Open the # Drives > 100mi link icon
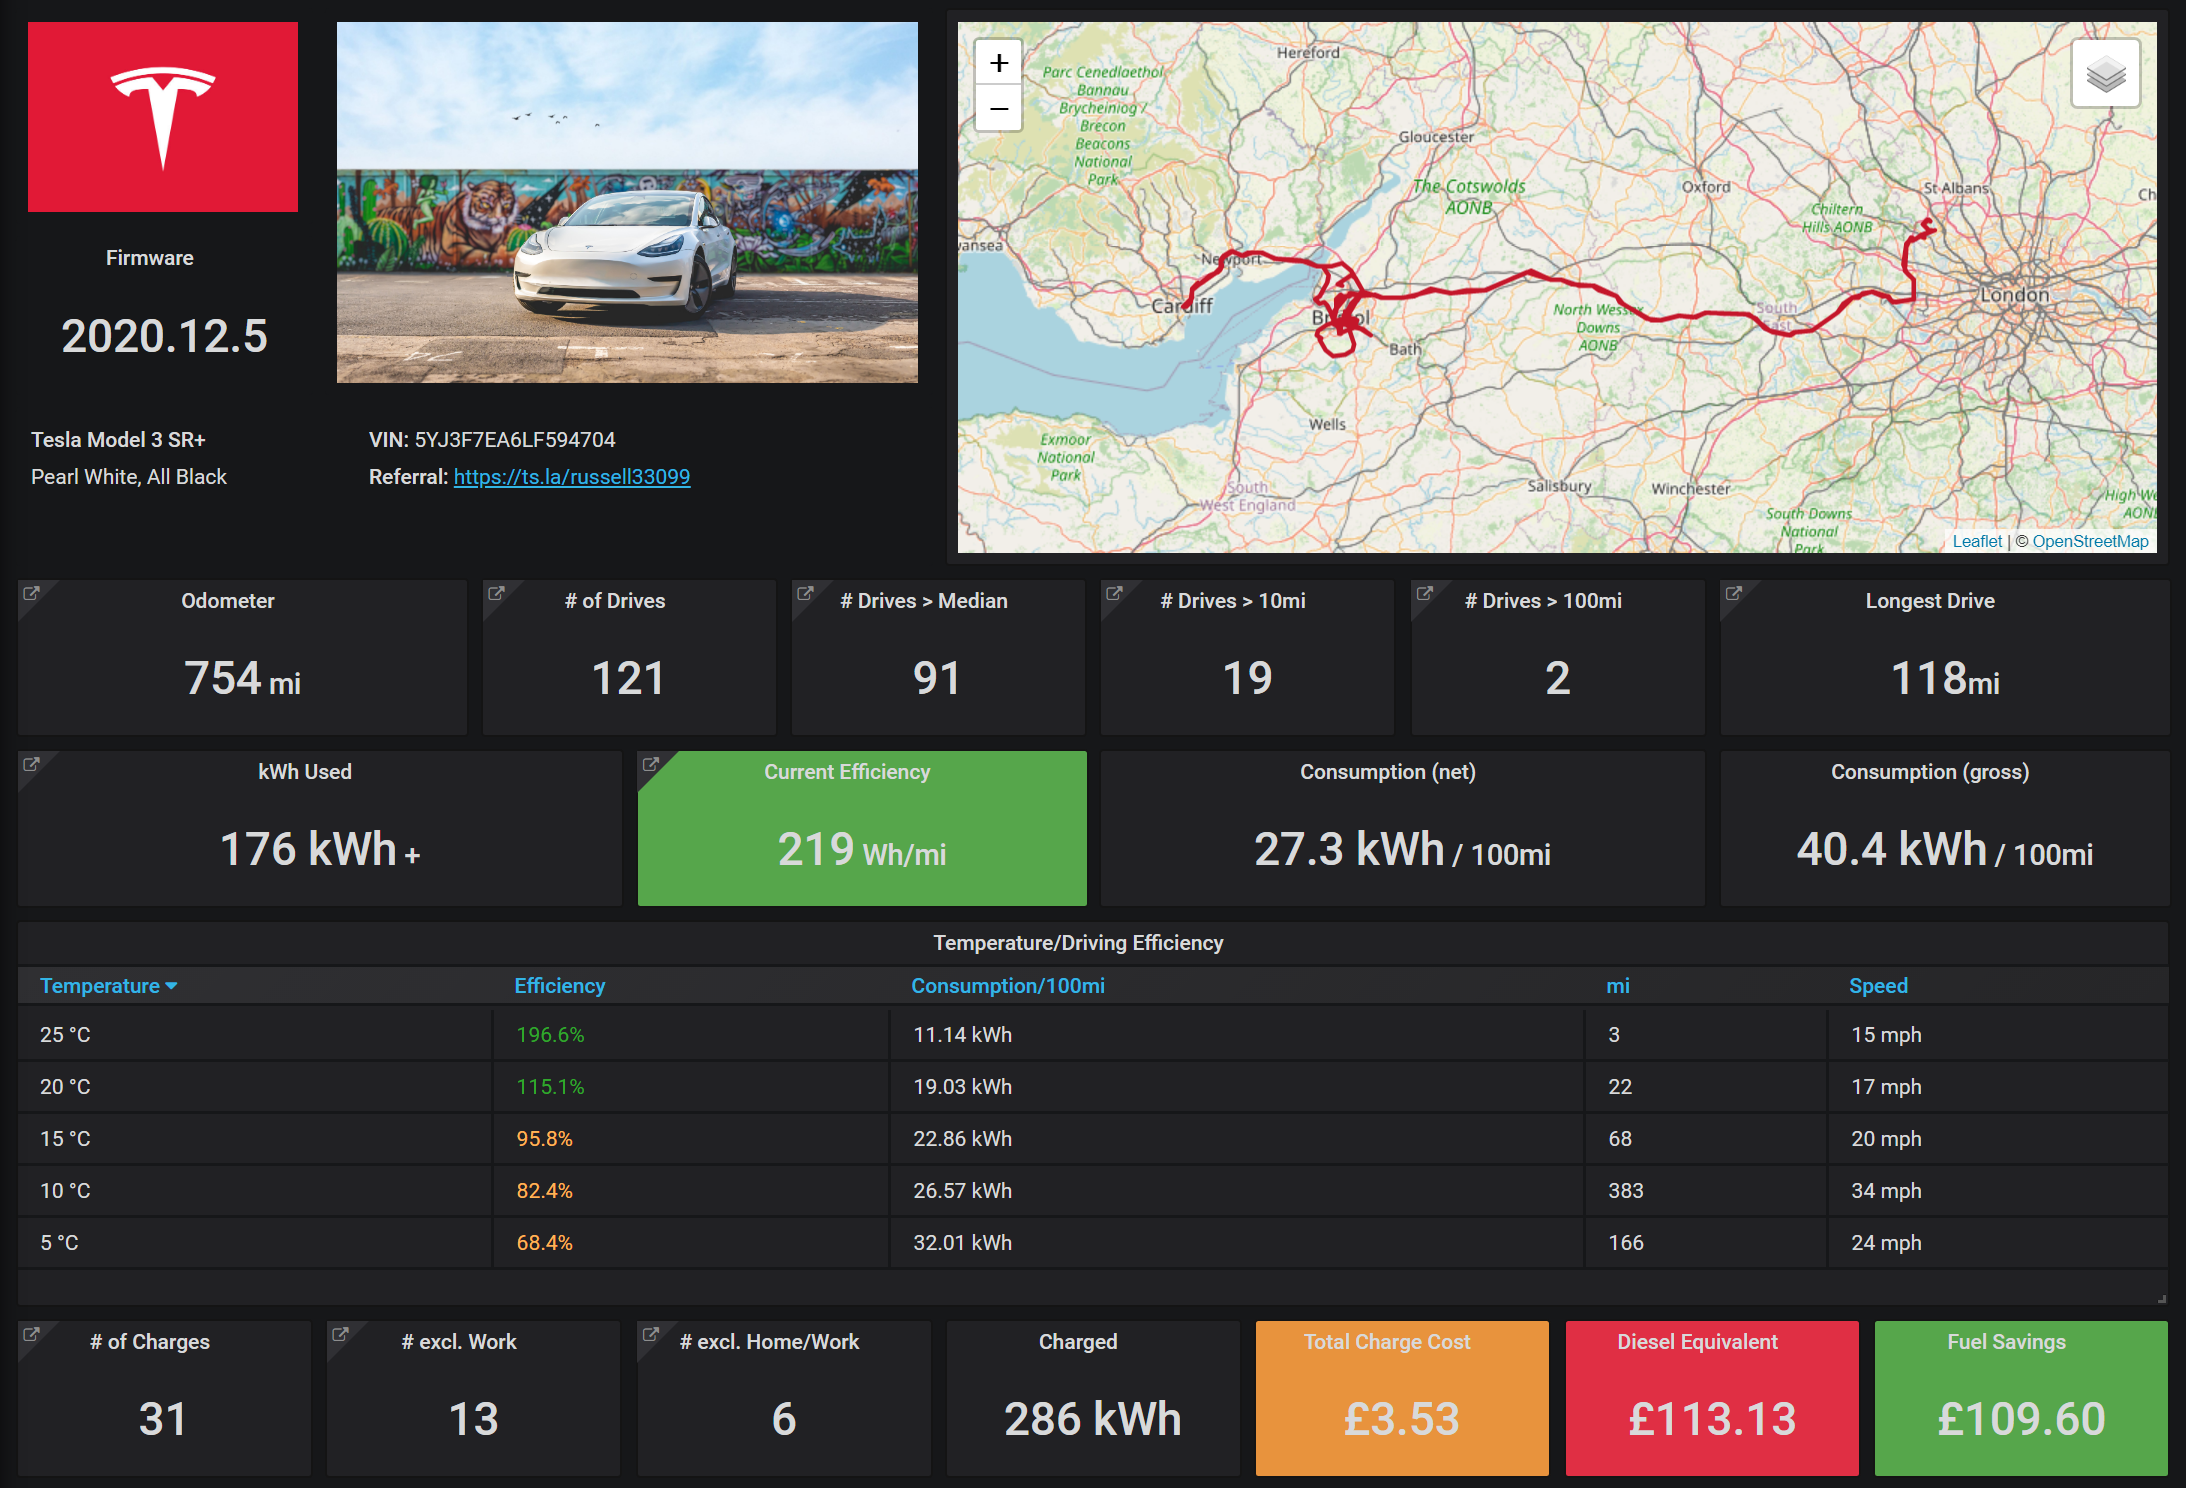 (x=1425, y=593)
